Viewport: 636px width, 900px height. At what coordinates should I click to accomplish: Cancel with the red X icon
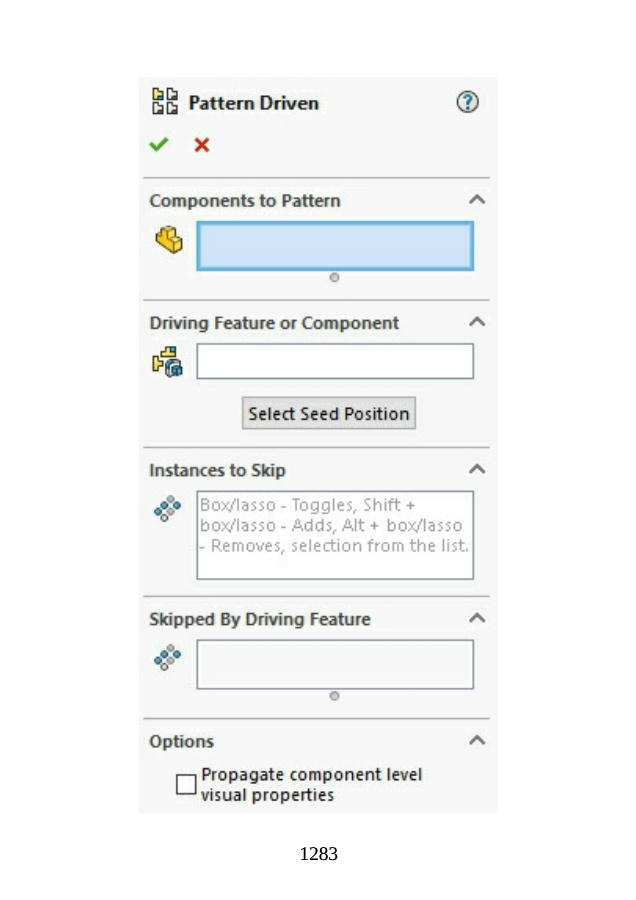pyautogui.click(x=202, y=145)
